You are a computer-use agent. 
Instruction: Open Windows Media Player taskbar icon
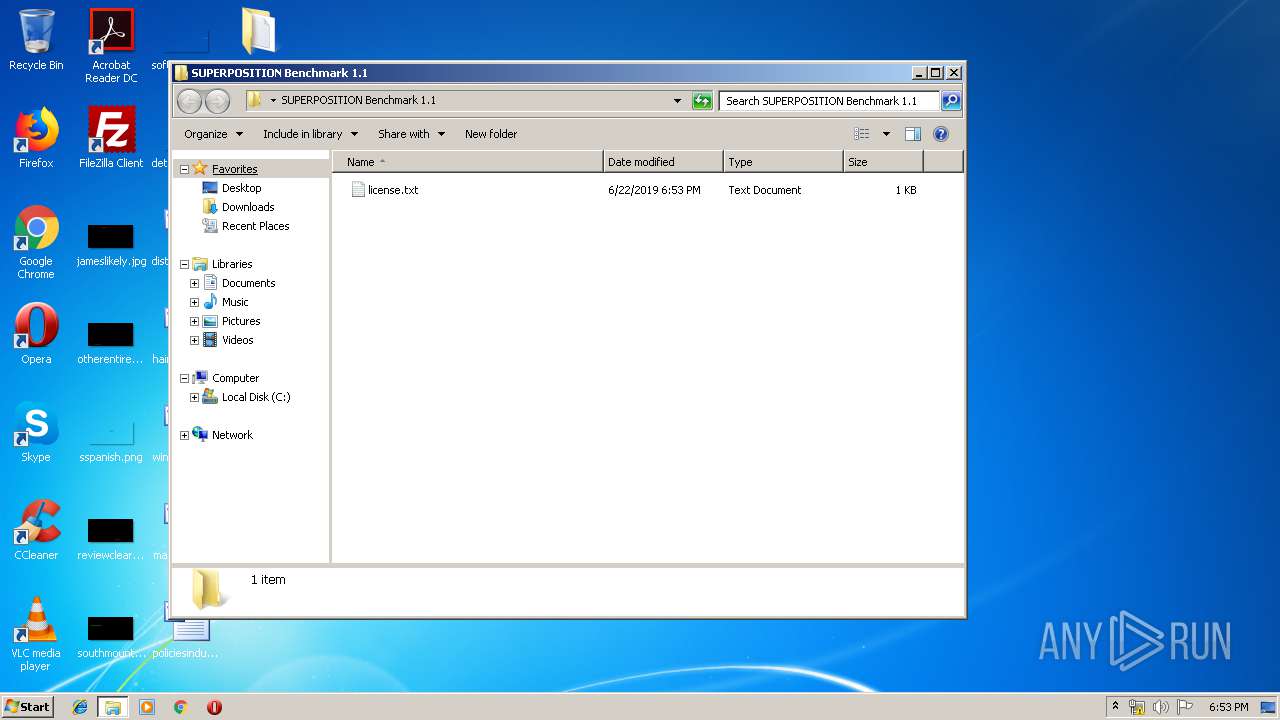pyautogui.click(x=147, y=707)
